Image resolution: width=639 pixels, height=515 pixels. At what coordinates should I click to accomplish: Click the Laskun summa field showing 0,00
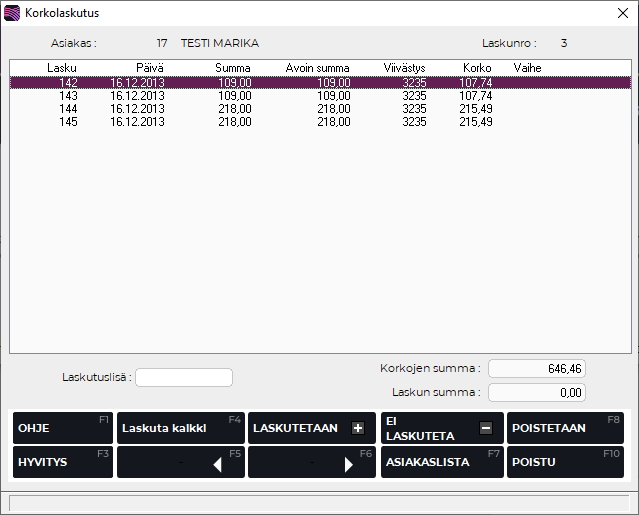536,392
